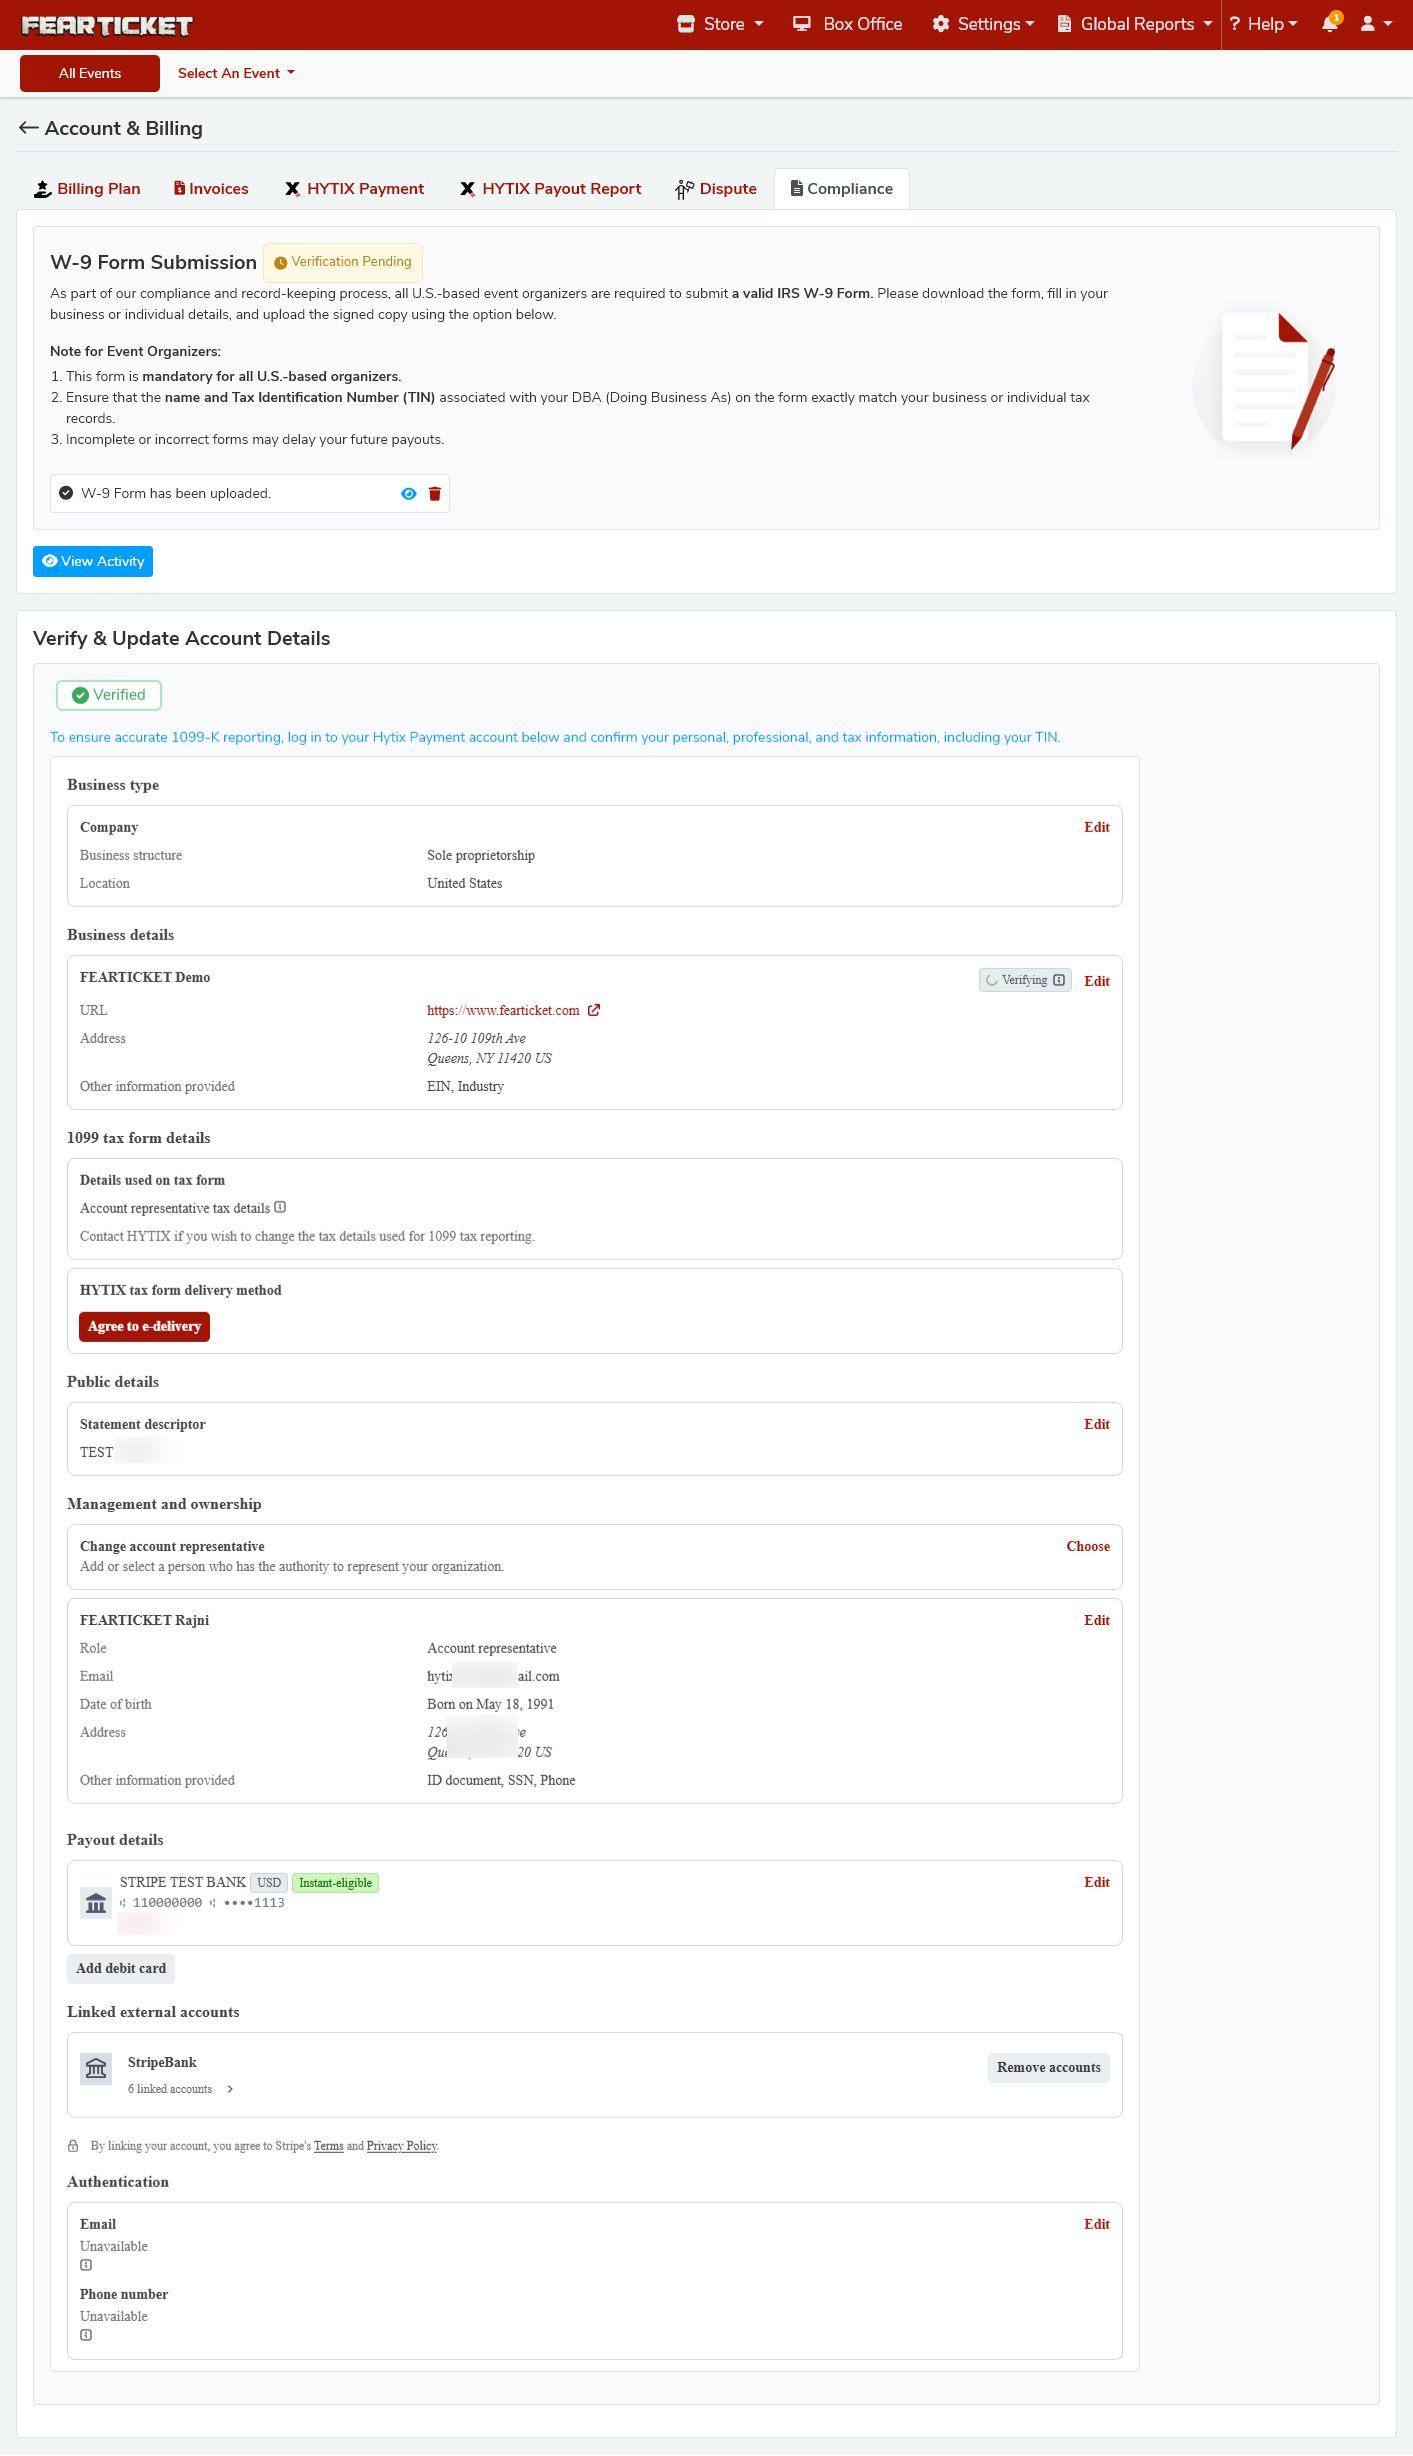Viewport: 1413px width, 2456px height.
Task: Click info icon under Phone number Unavailable
Action: tap(86, 2335)
